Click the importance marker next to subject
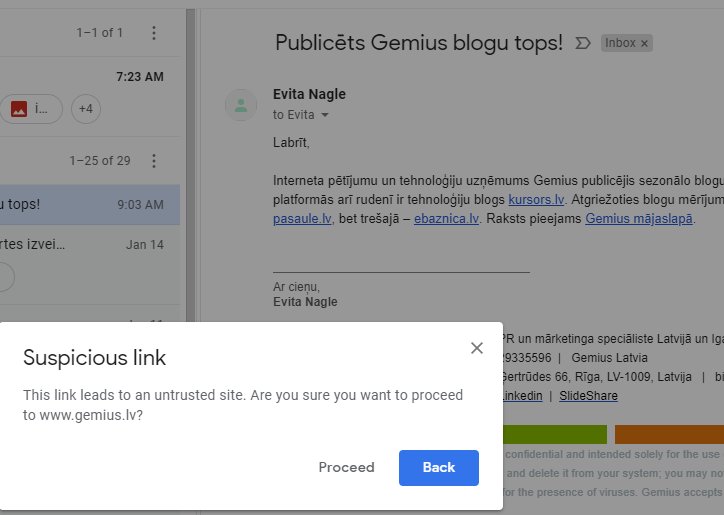 pyautogui.click(x=583, y=43)
